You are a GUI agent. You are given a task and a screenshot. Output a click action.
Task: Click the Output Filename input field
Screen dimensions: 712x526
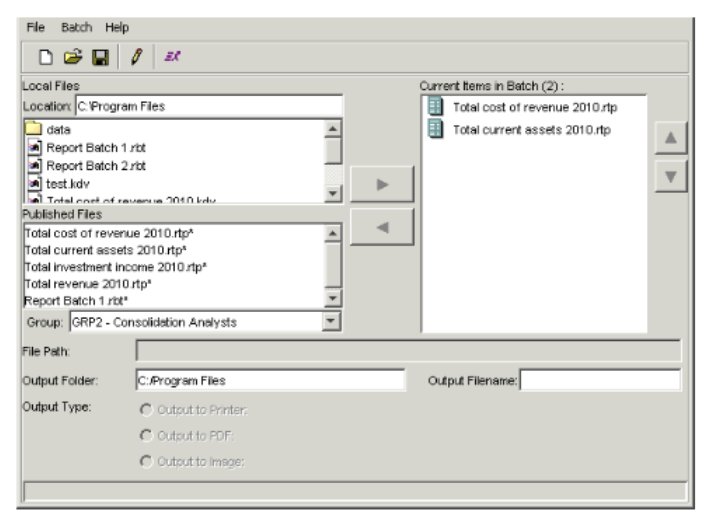[599, 380]
